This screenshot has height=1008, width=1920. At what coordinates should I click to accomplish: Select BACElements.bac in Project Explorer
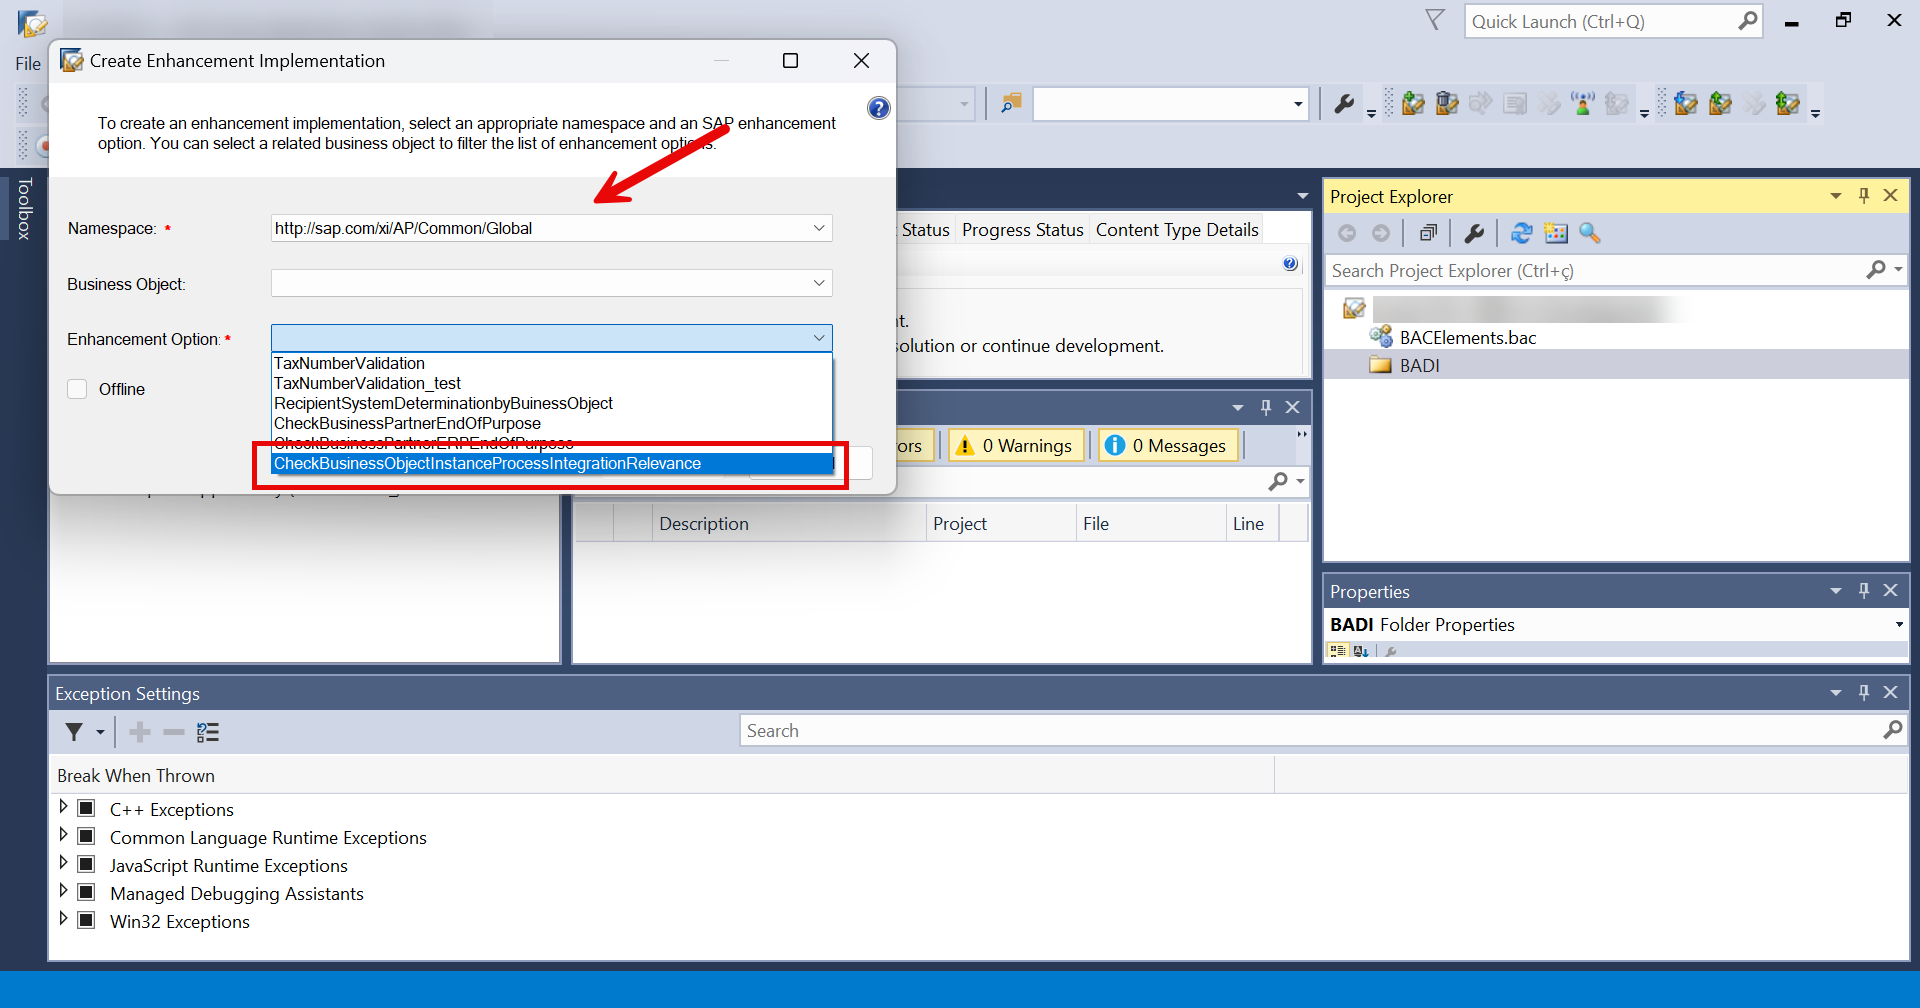(x=1467, y=337)
